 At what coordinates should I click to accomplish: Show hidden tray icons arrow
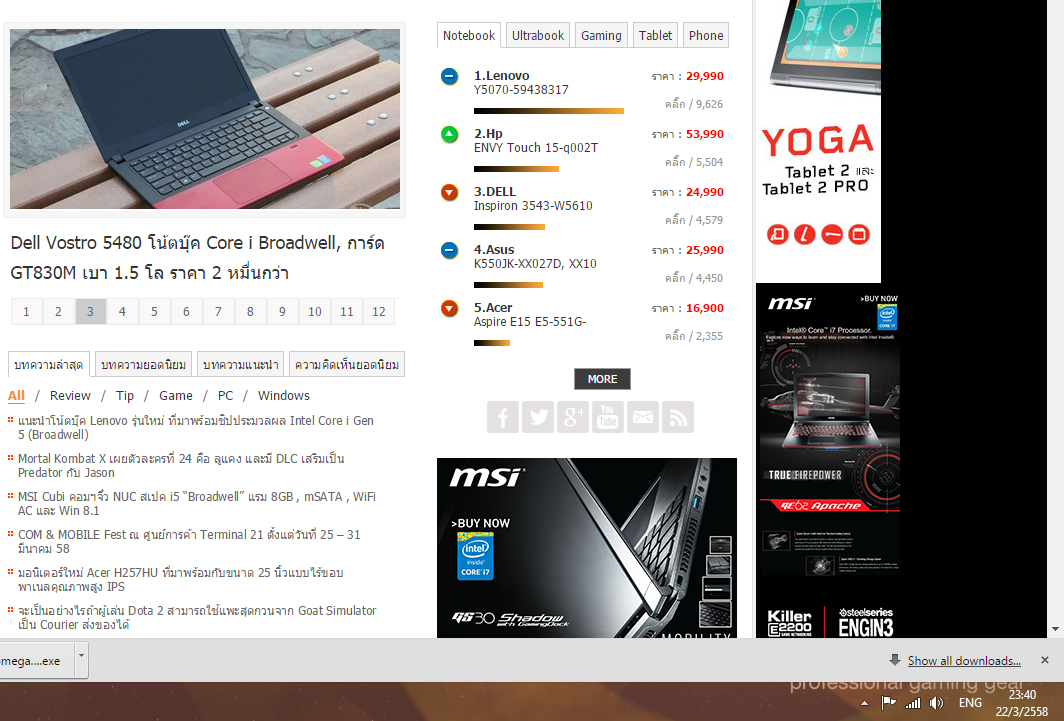pyautogui.click(x=864, y=703)
